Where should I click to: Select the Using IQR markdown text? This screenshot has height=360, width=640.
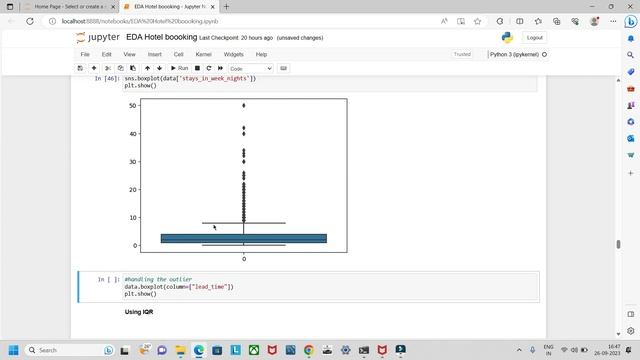(x=139, y=312)
